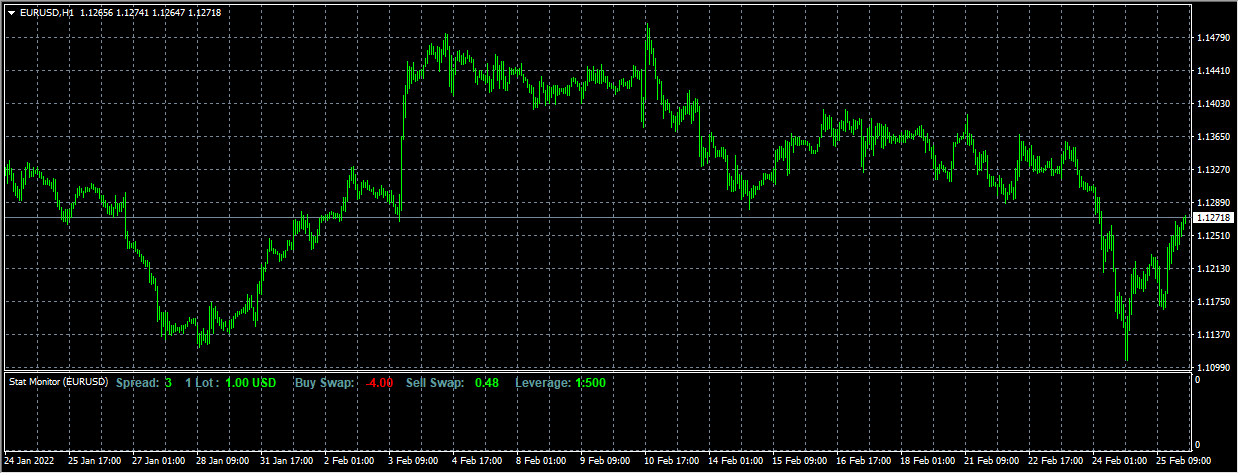Click the current price tag 1.12718
The image size is (1239, 474).
tap(1212, 217)
